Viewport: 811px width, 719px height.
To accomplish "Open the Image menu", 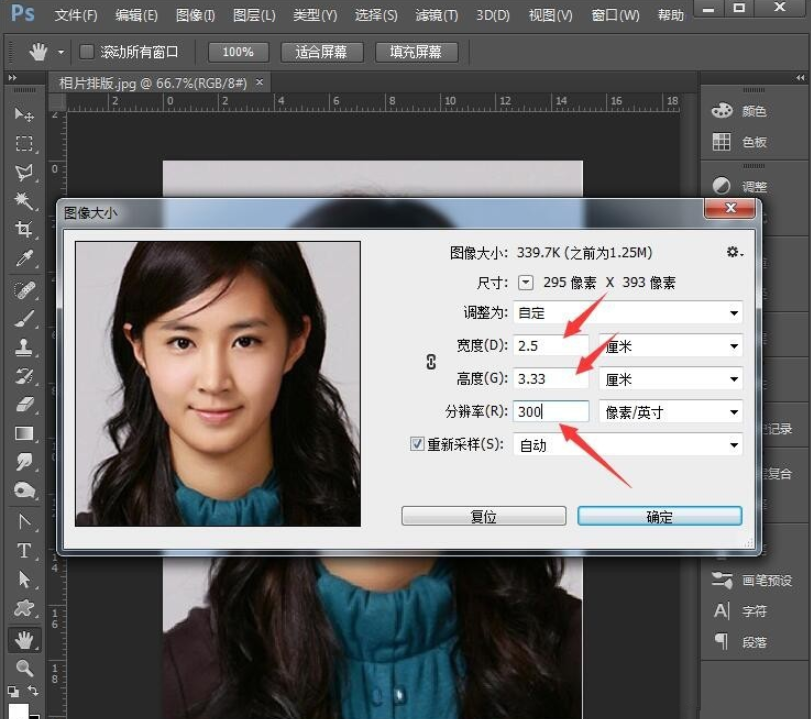I will tap(195, 15).
